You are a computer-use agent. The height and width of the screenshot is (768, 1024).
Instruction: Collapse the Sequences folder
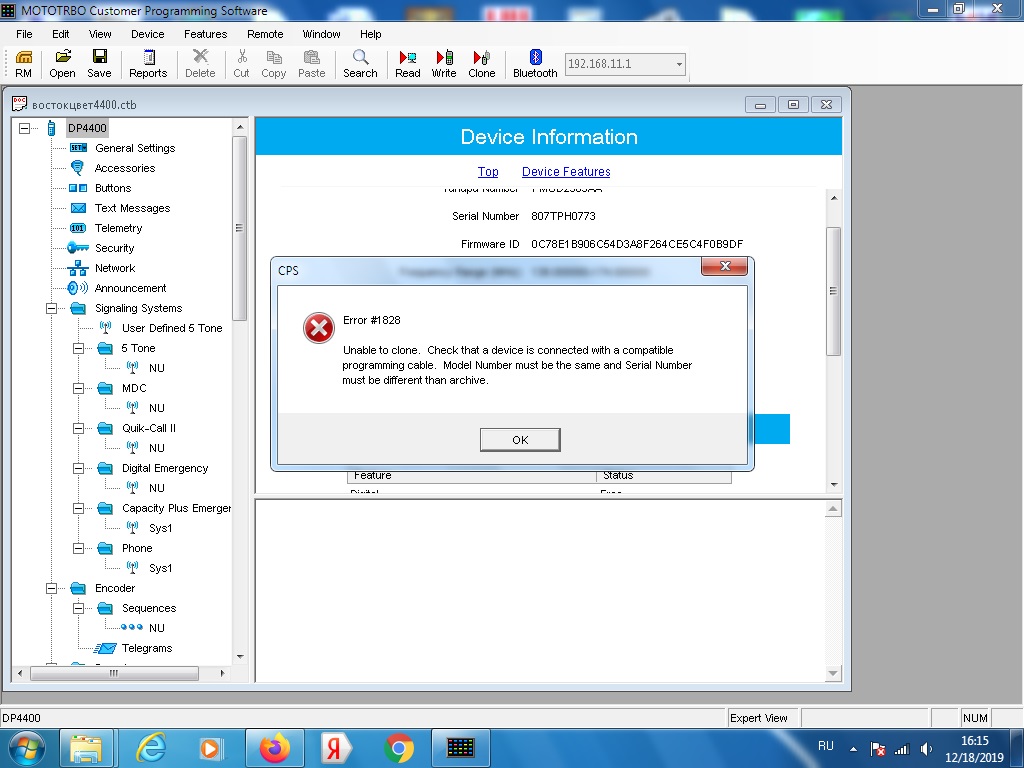[78, 608]
